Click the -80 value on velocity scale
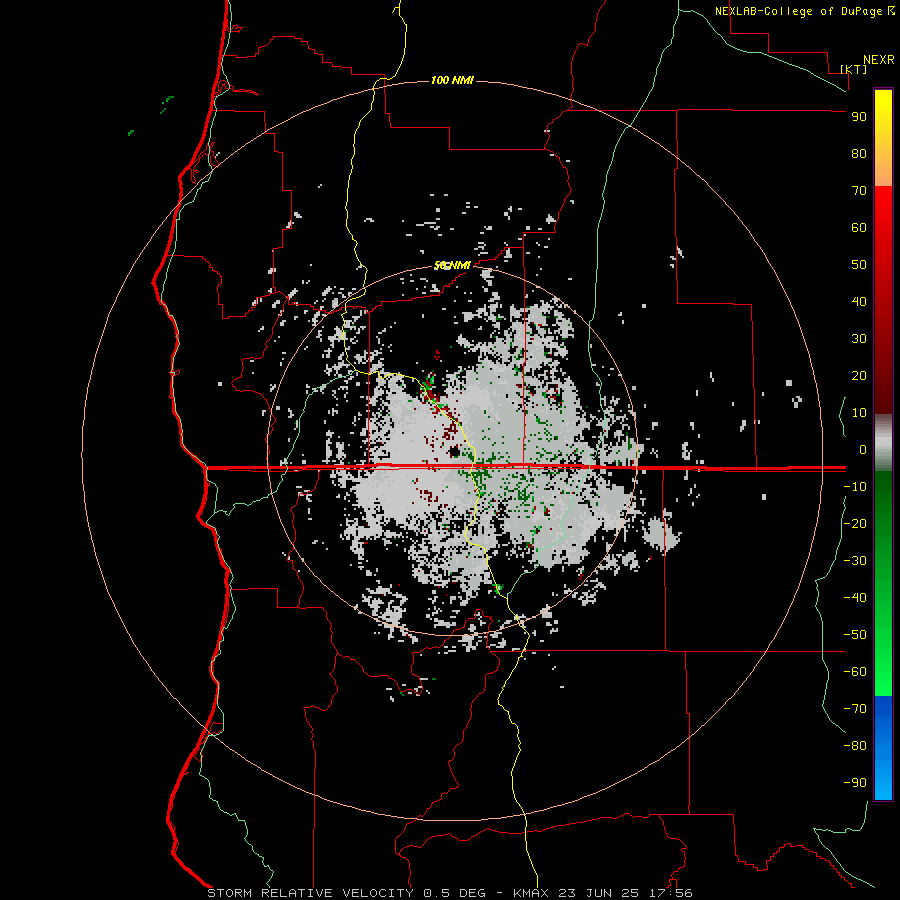Screen dimensions: 900x900 pyautogui.click(x=855, y=746)
